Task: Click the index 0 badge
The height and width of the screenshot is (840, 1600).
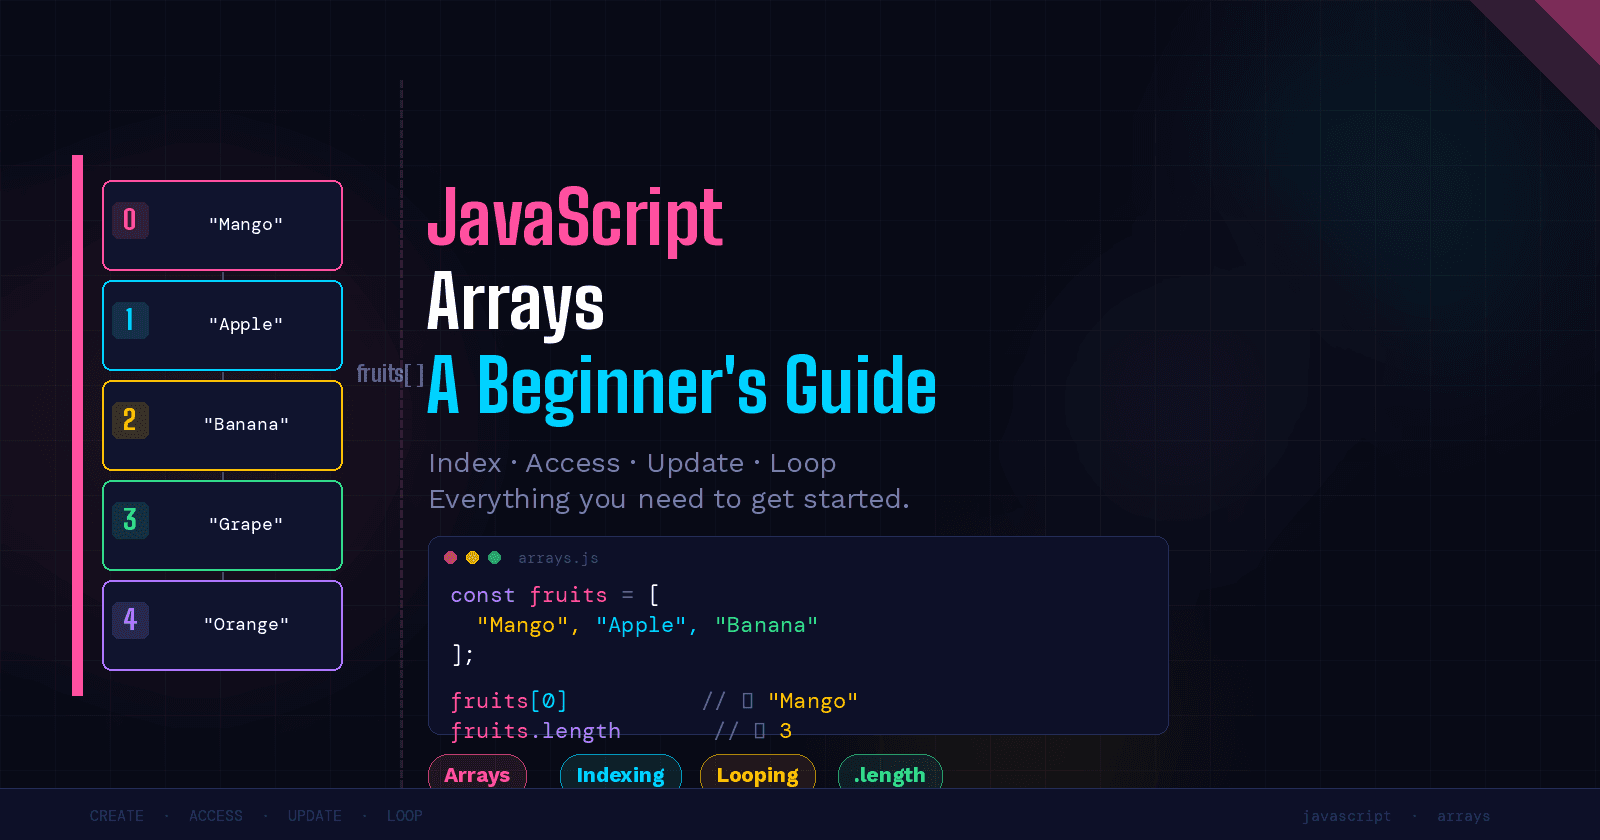Action: pos(130,220)
